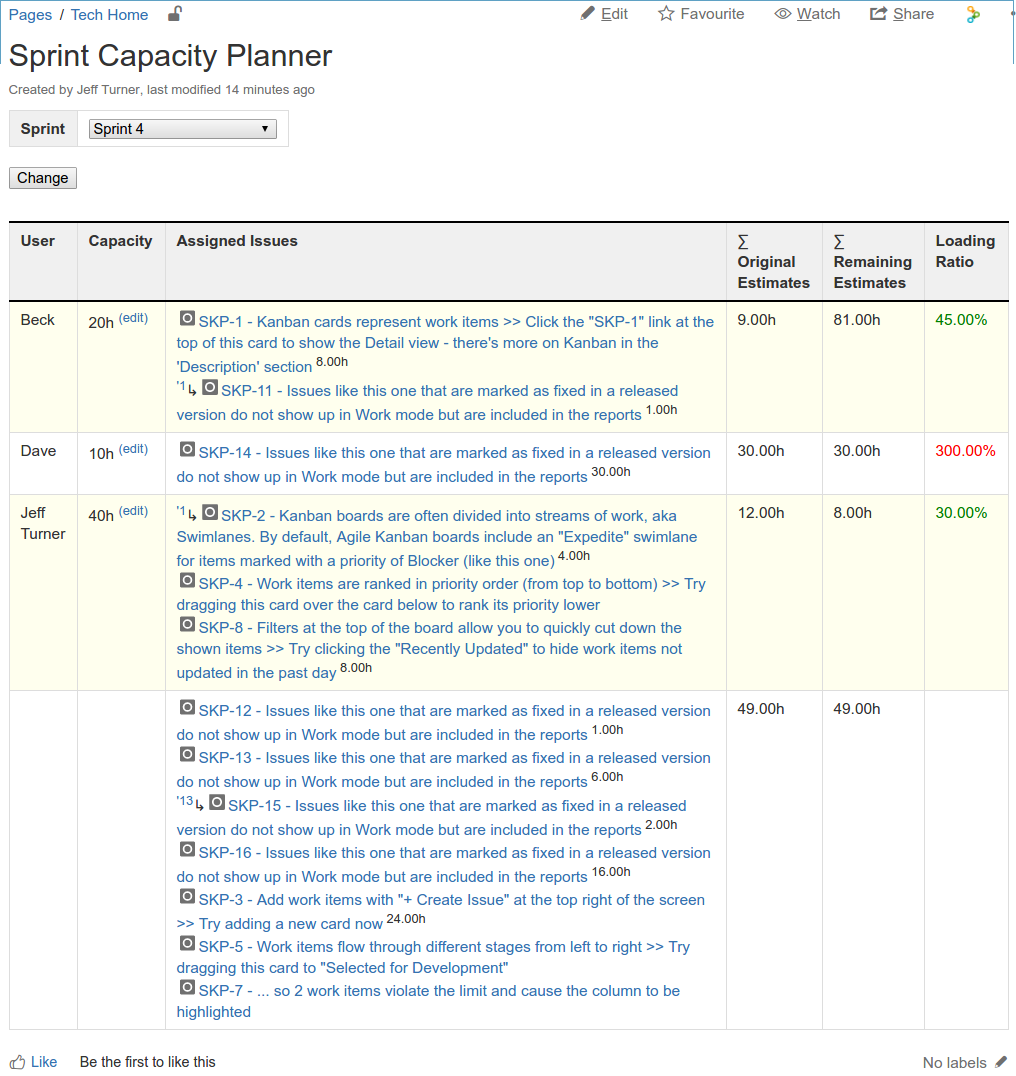Screen dimensions: 1016x1076
Task: Click the Loading Ratio column header
Action: tap(964, 251)
